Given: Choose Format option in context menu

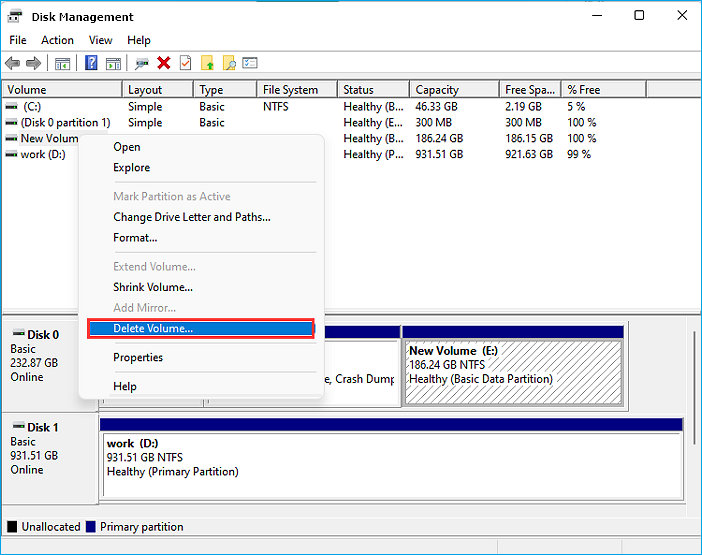Looking at the screenshot, I should [135, 238].
